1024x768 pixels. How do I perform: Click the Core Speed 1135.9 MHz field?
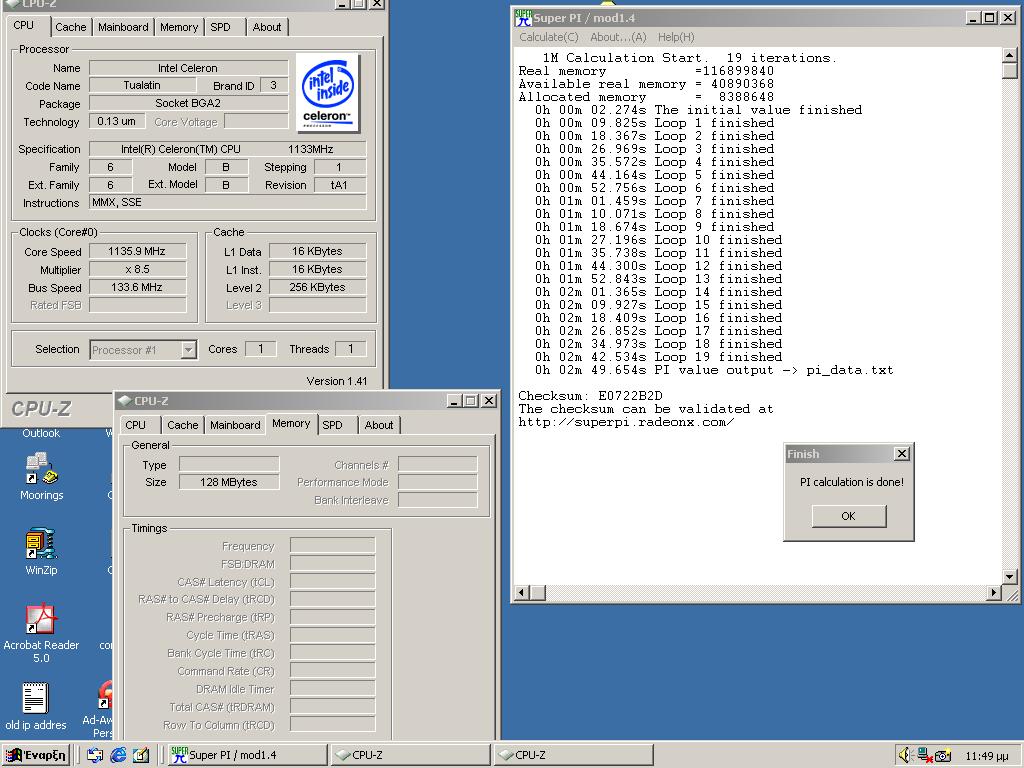137,251
